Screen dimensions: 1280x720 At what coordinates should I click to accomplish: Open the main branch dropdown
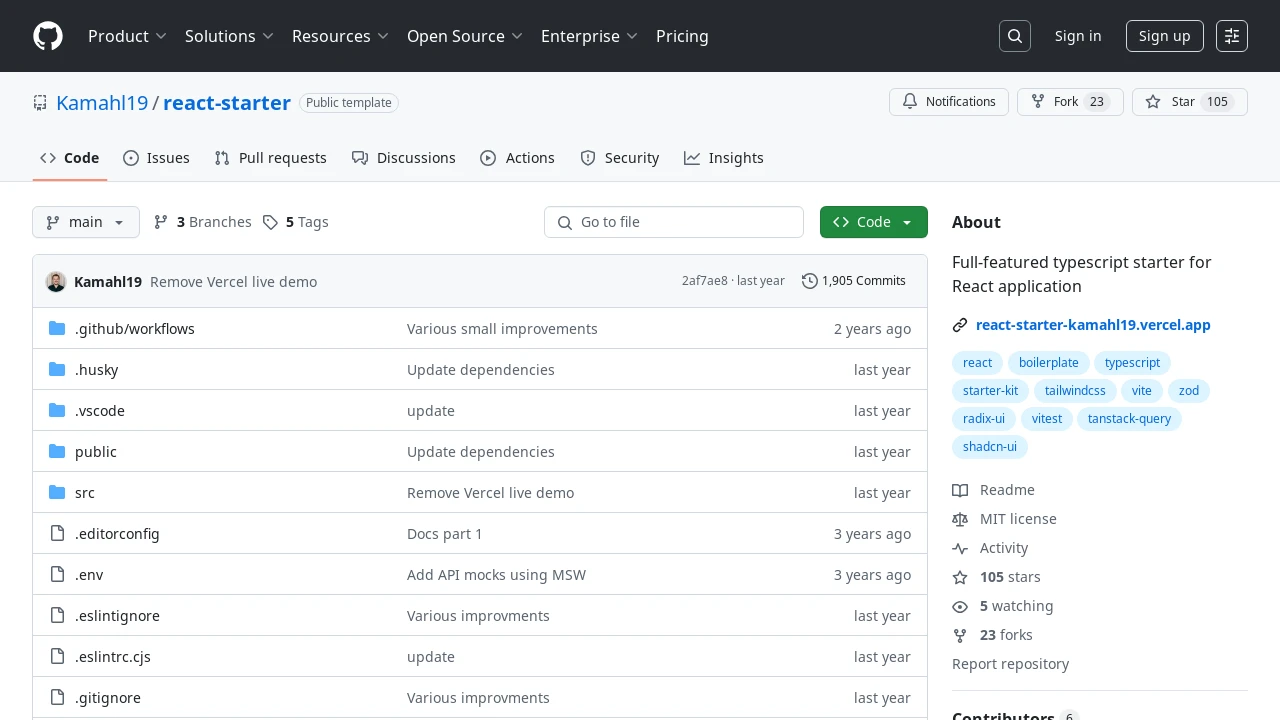click(x=86, y=222)
